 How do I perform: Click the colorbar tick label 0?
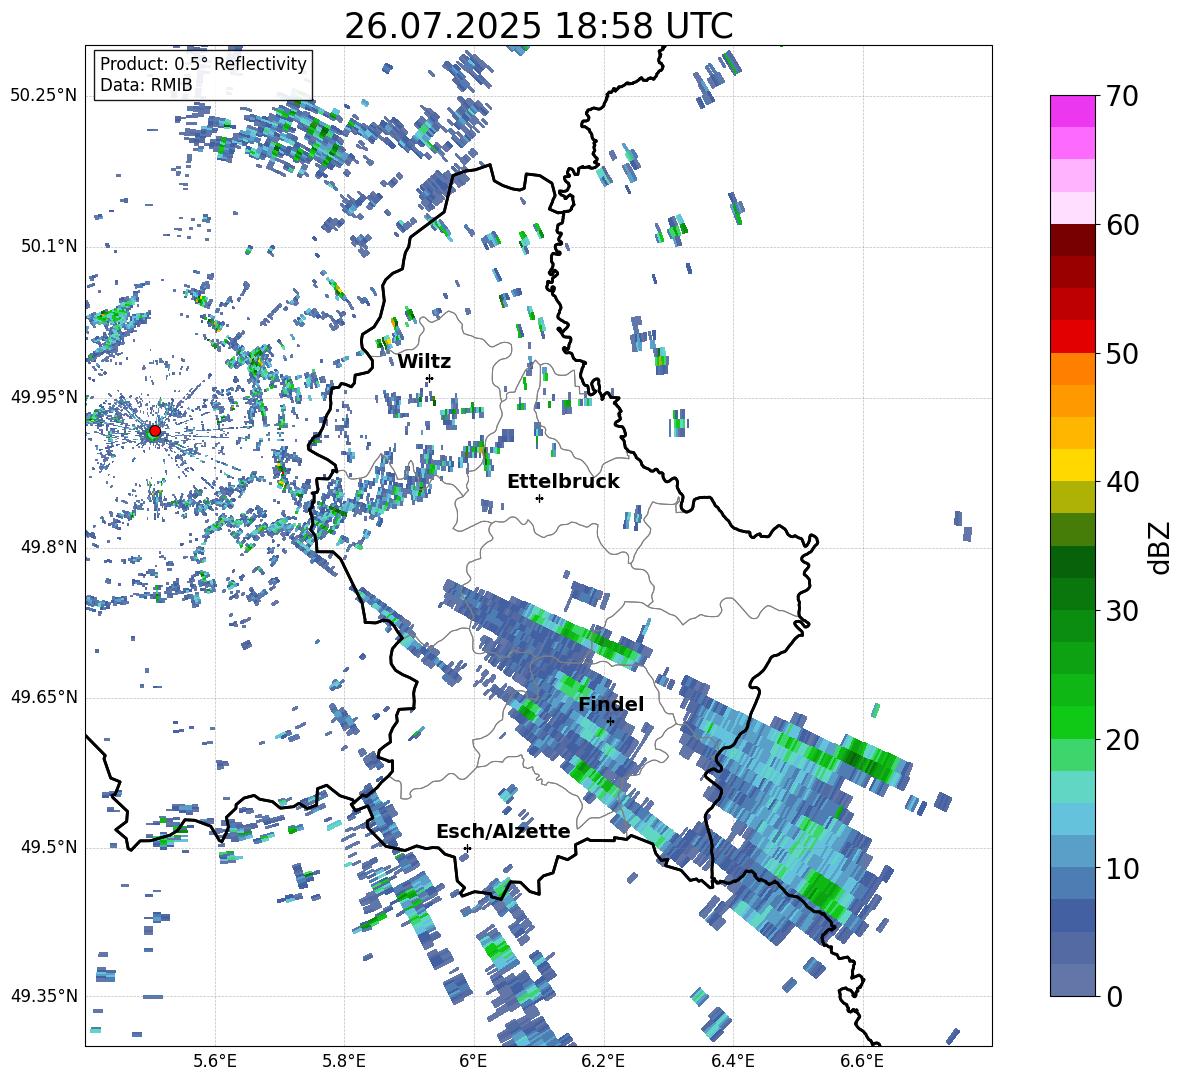click(x=1114, y=996)
